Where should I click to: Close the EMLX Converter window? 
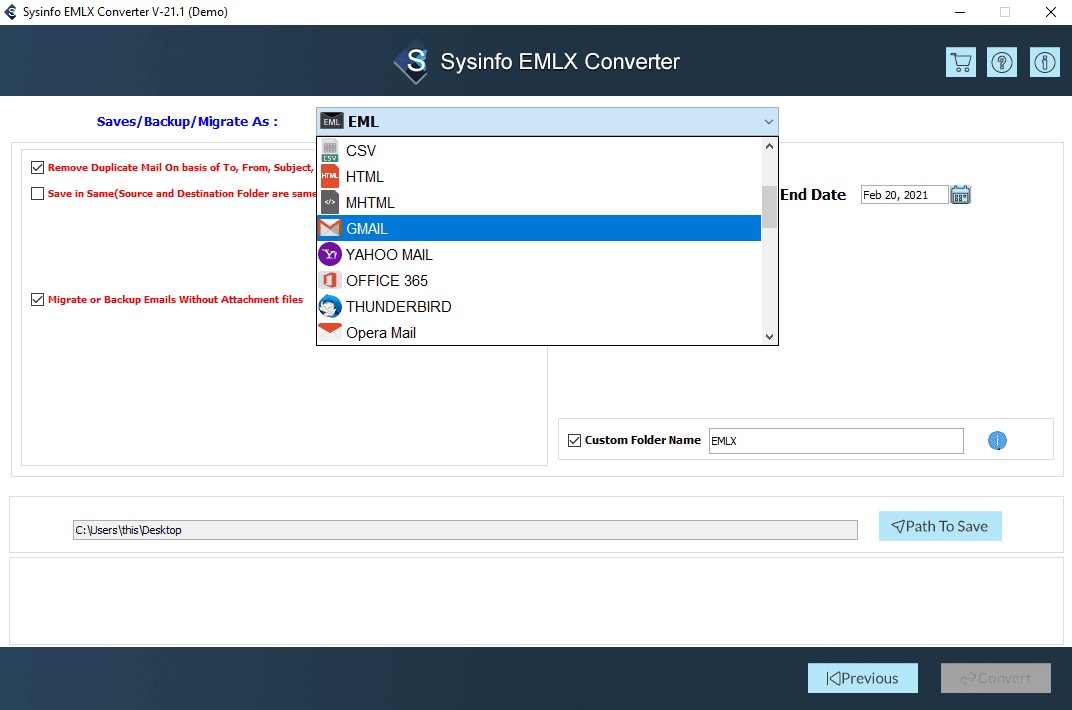[1051, 12]
